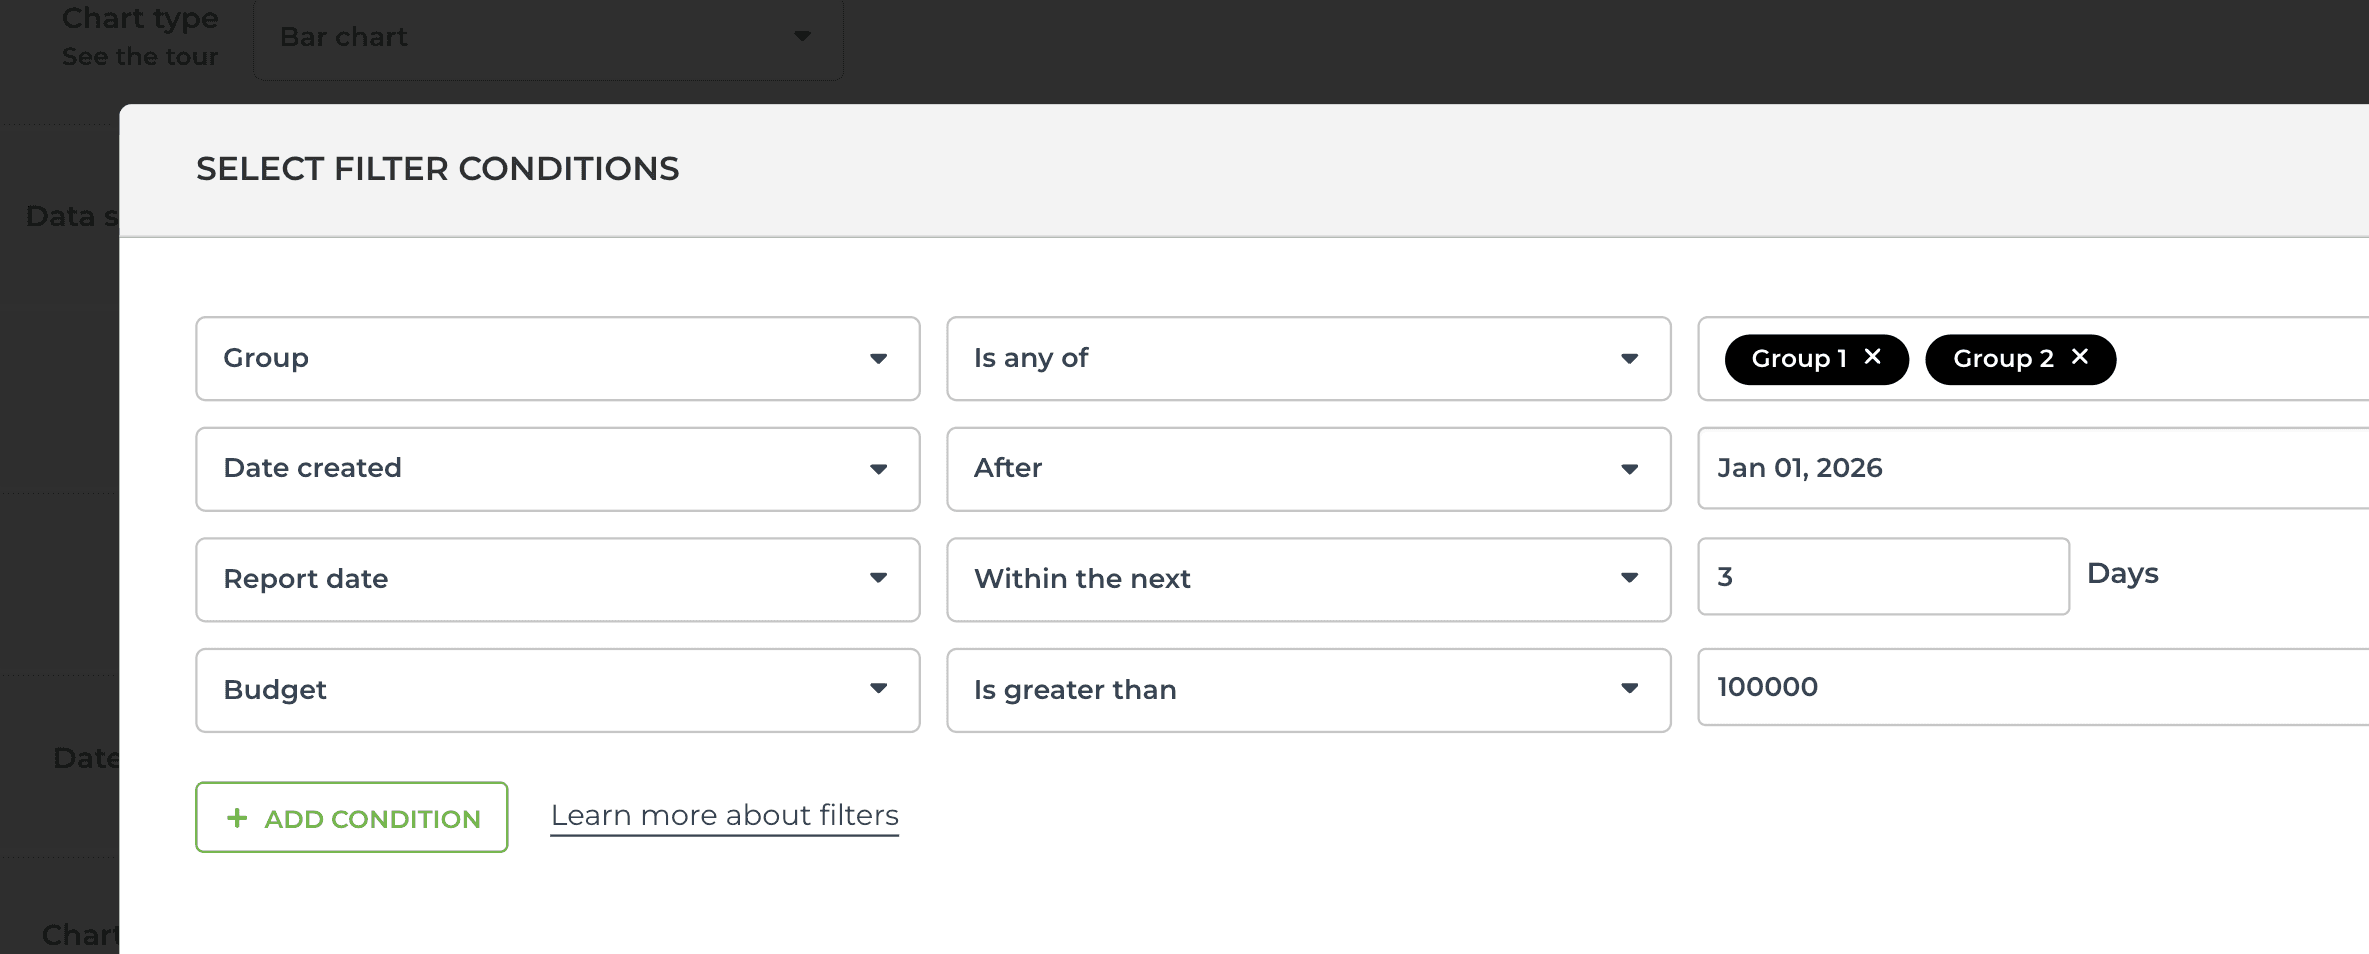Click the Group 2 tag label
The image size is (2369, 954).
click(2002, 359)
